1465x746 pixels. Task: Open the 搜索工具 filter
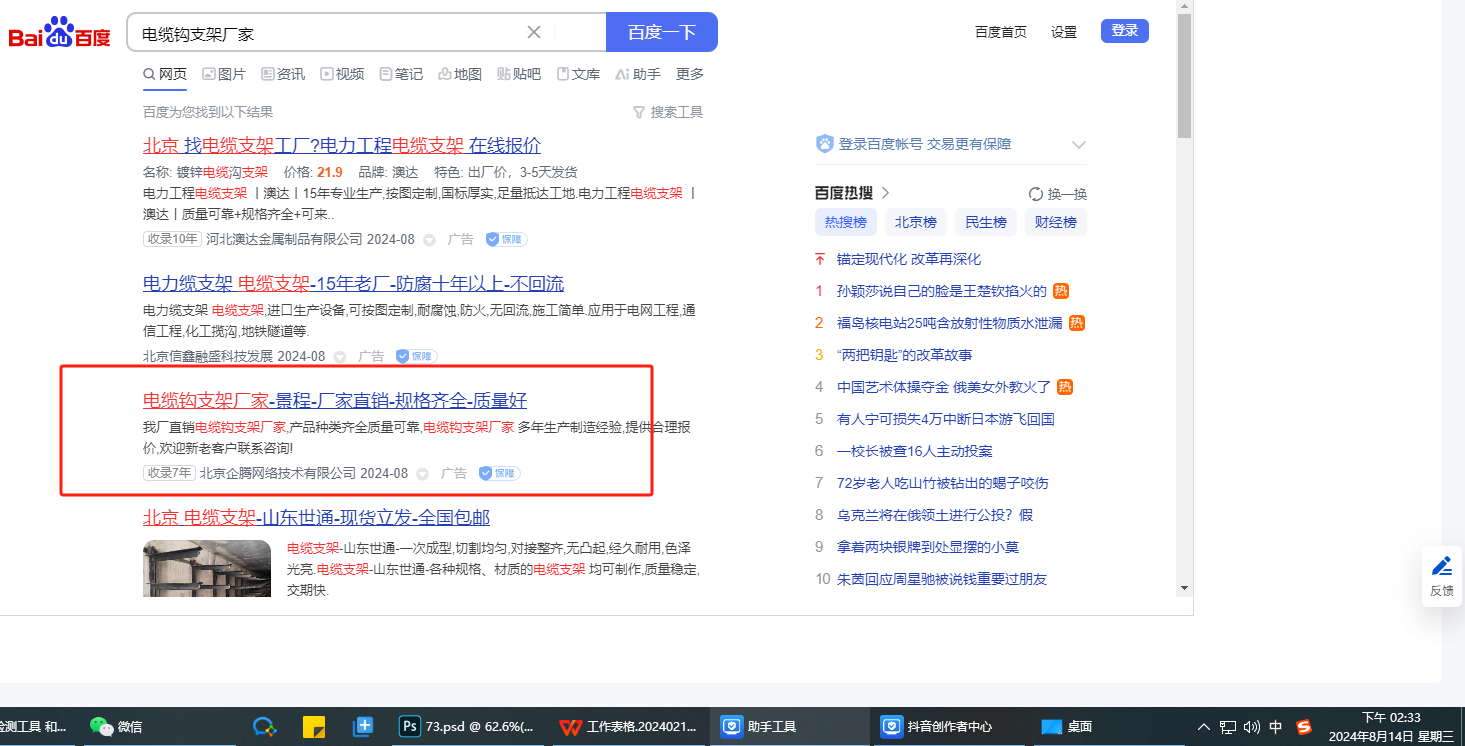click(668, 112)
